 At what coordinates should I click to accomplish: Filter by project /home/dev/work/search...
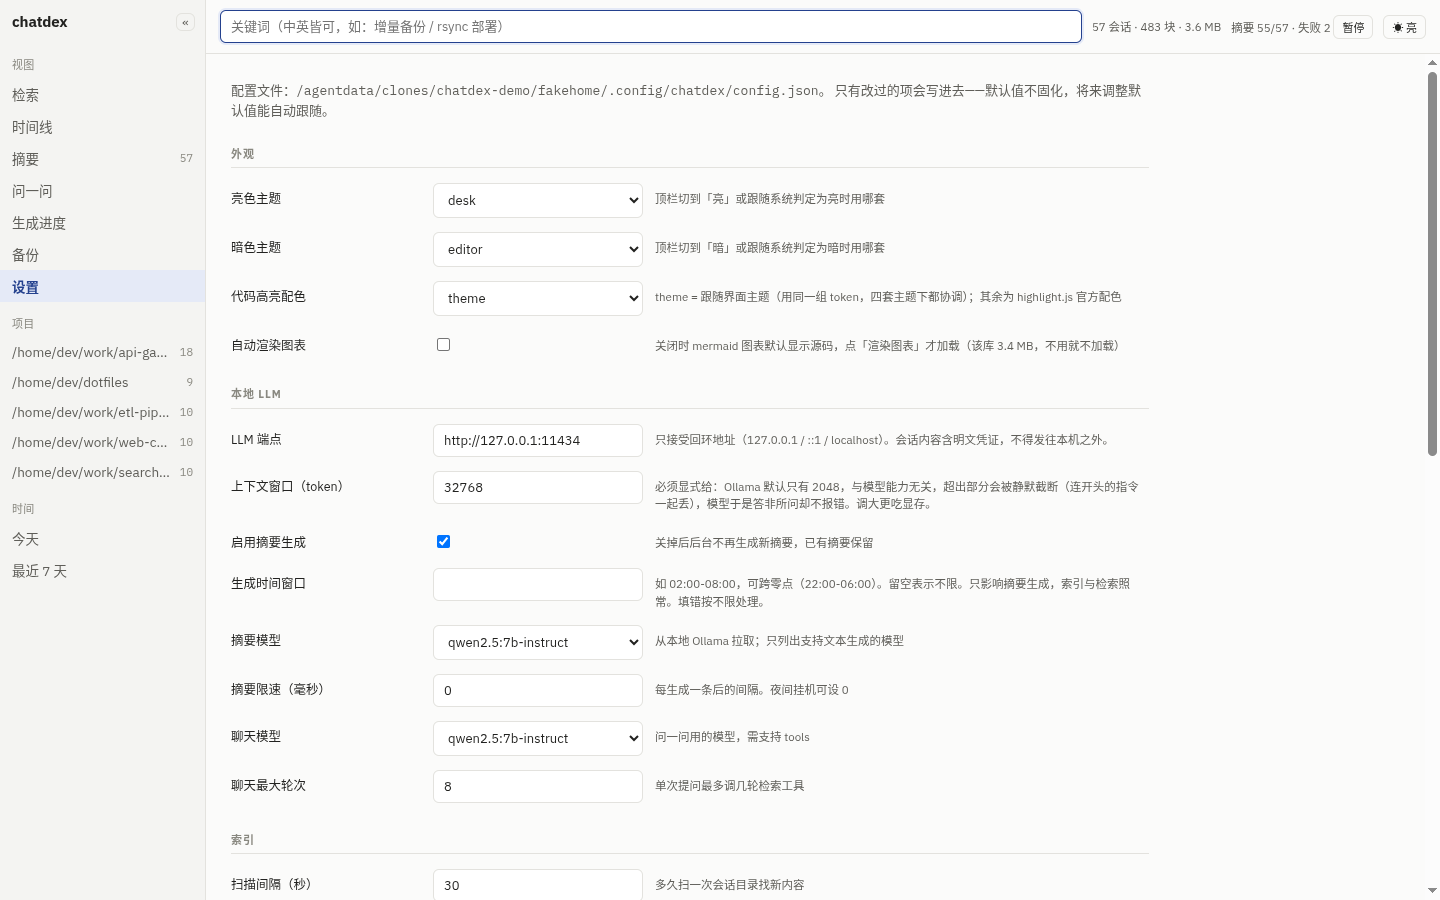click(102, 472)
